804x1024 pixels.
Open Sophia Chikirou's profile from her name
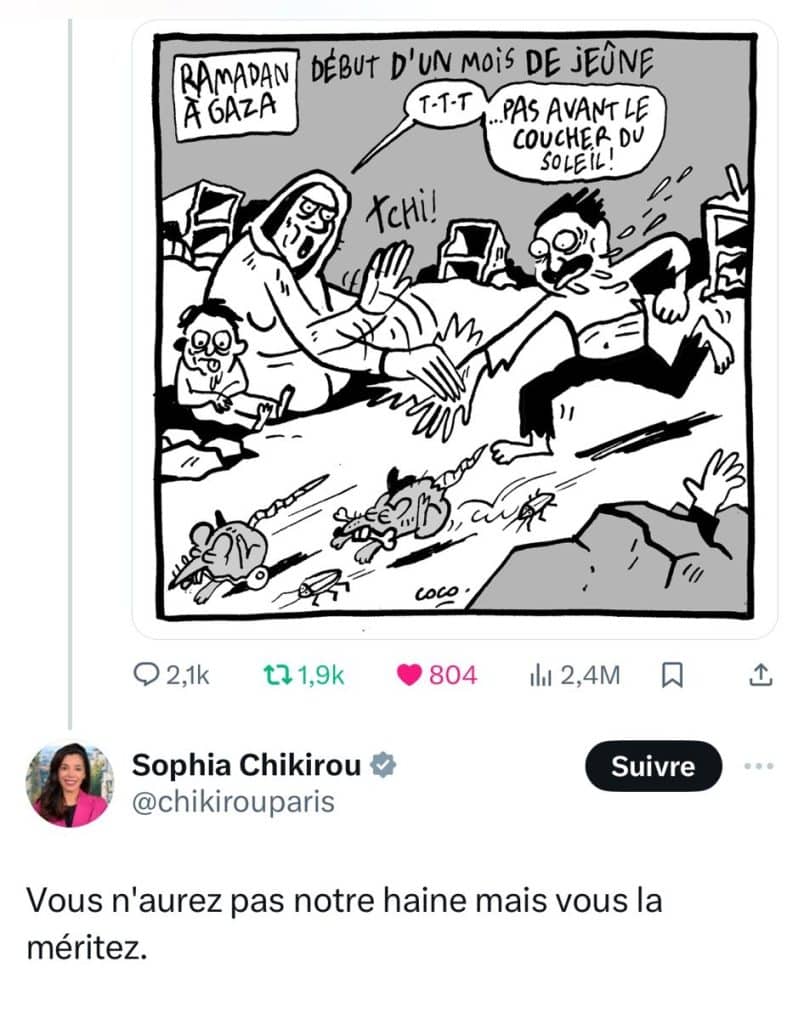(x=246, y=765)
